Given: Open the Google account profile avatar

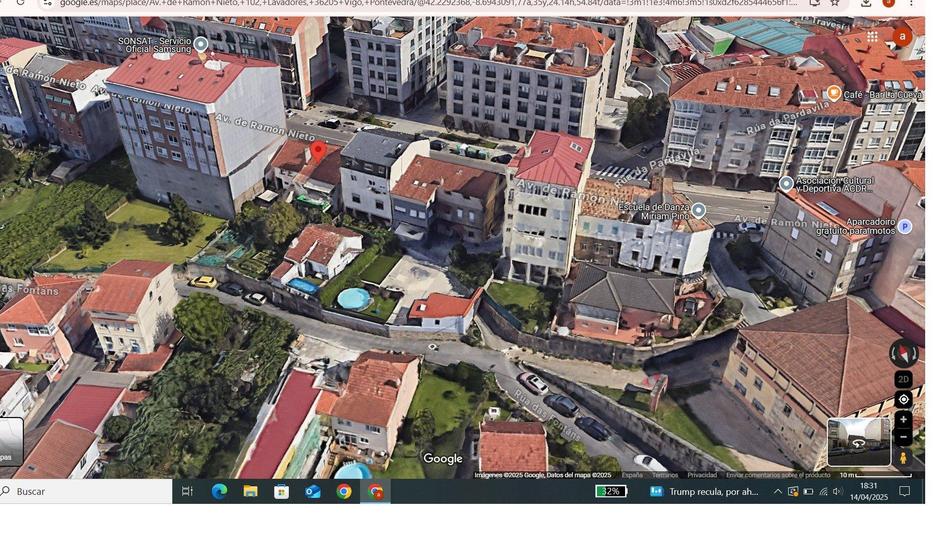Looking at the screenshot, I should pyautogui.click(x=903, y=36).
